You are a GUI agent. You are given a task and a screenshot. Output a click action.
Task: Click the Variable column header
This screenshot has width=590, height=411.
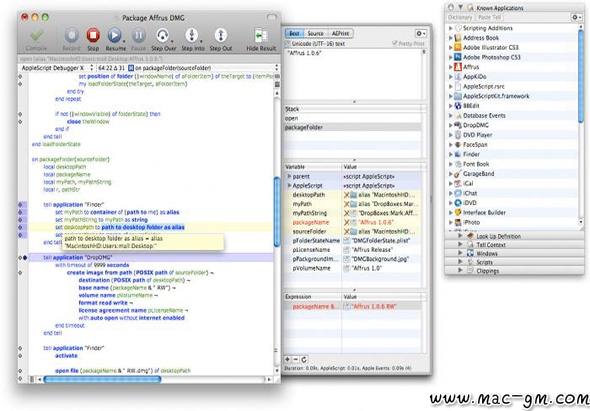(x=312, y=167)
